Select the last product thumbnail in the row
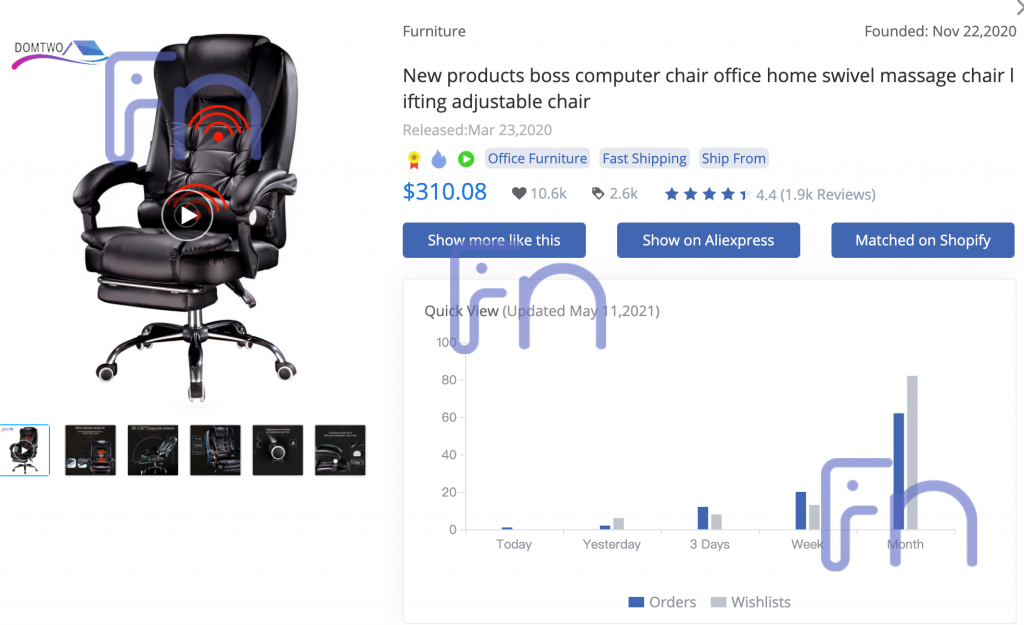This screenshot has width=1024, height=625. [x=340, y=450]
